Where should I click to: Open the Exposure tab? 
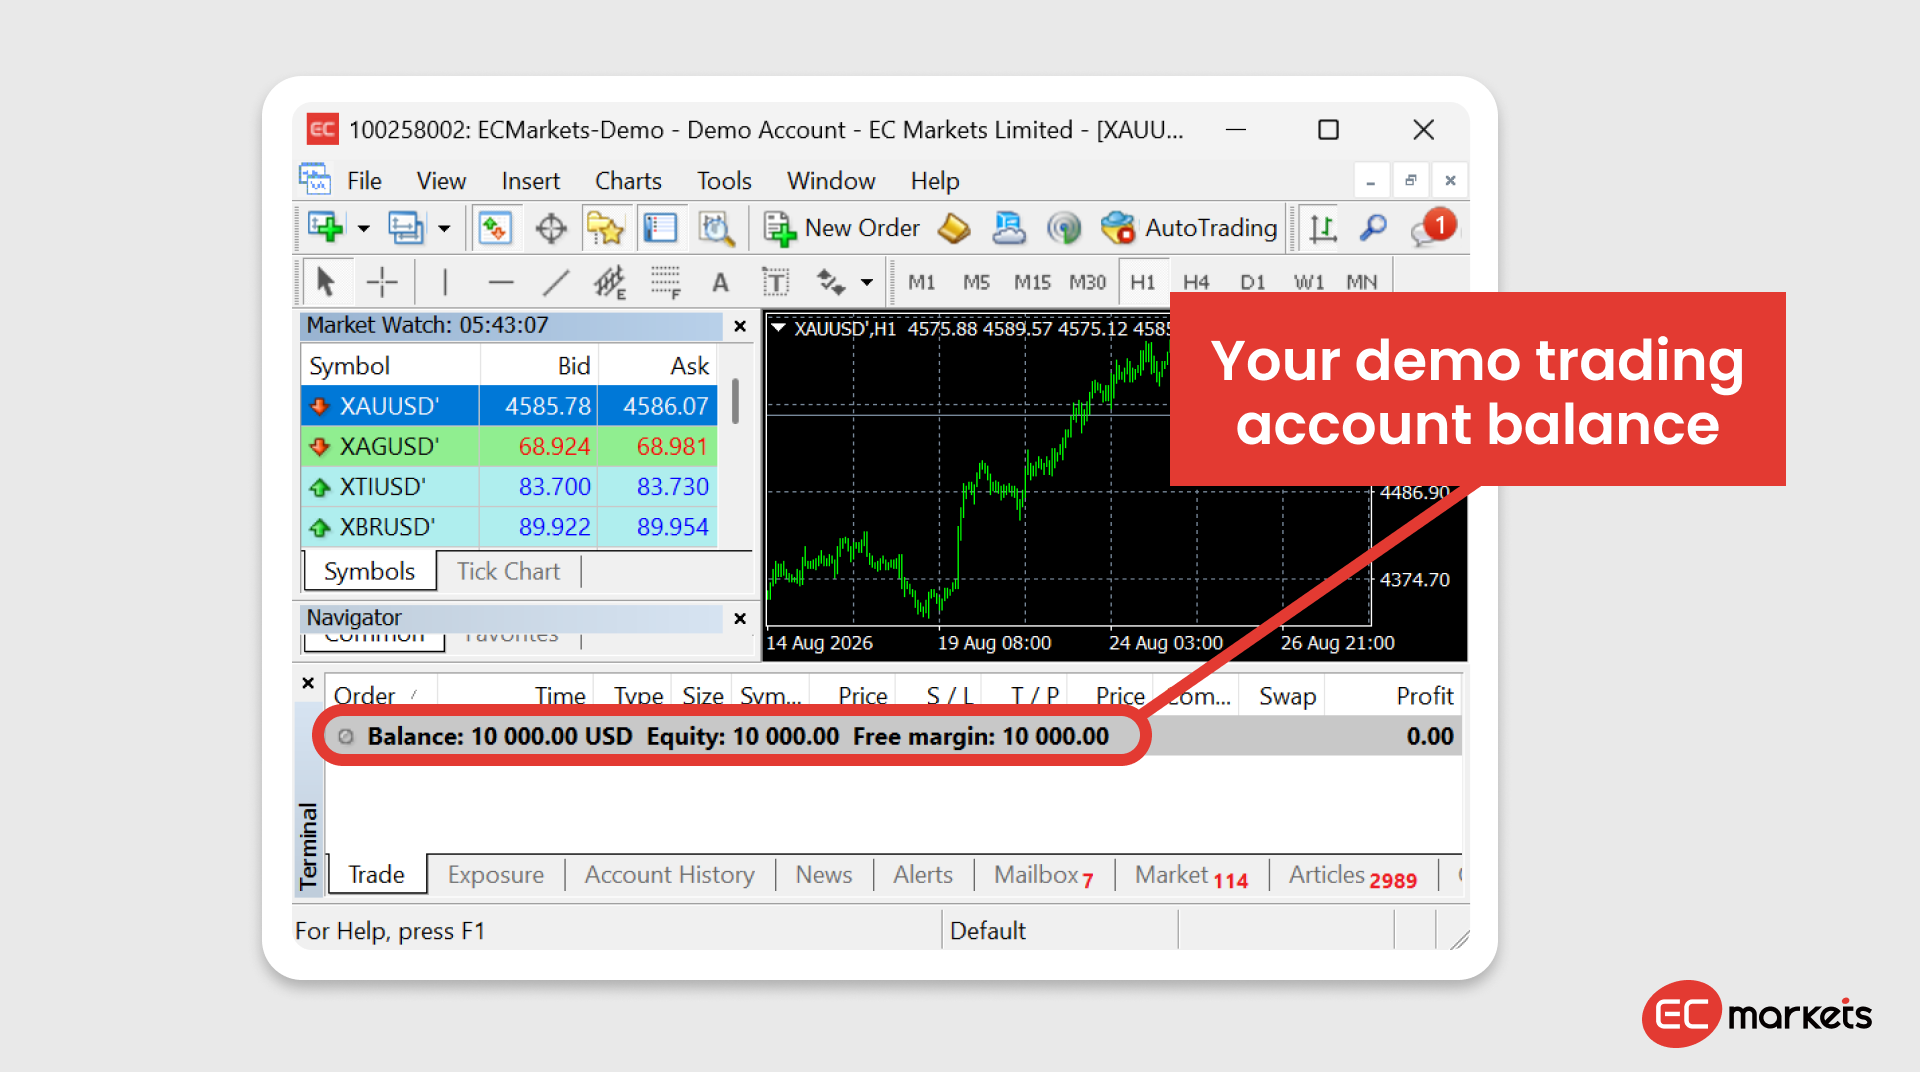click(x=495, y=875)
